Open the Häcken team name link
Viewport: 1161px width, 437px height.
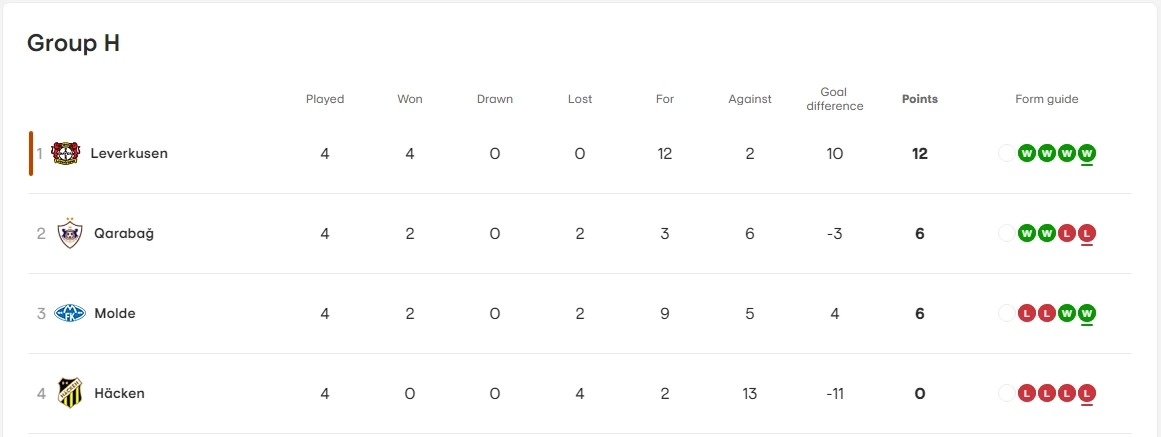tap(119, 393)
